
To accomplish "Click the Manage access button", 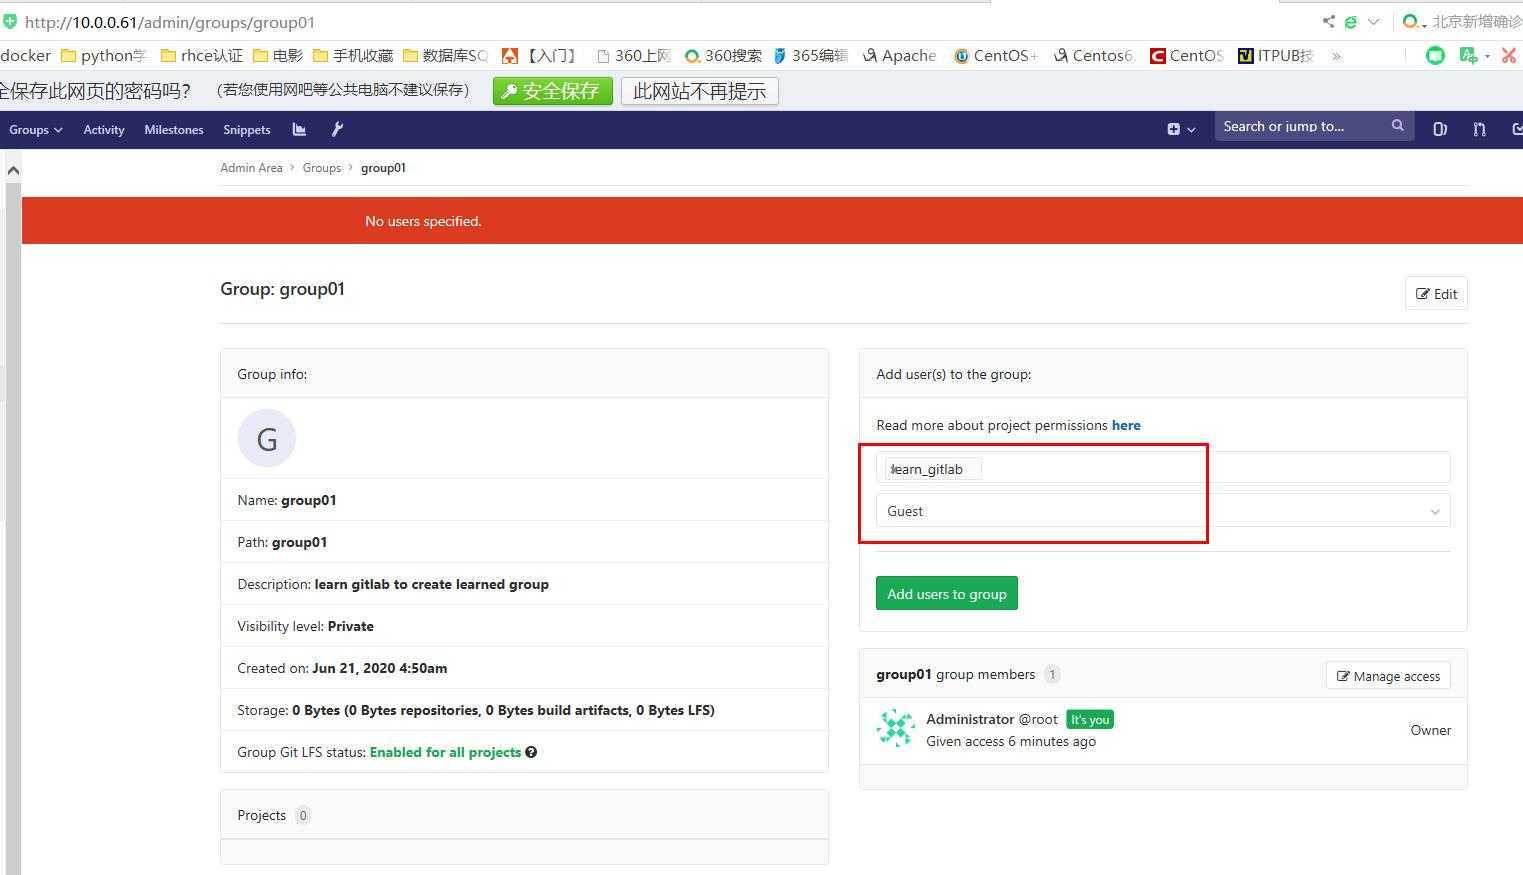I will coord(1388,676).
